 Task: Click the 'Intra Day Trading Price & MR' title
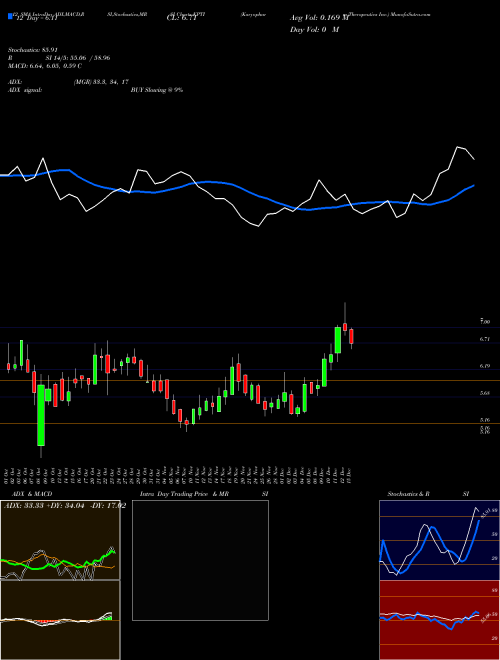click(x=184, y=494)
